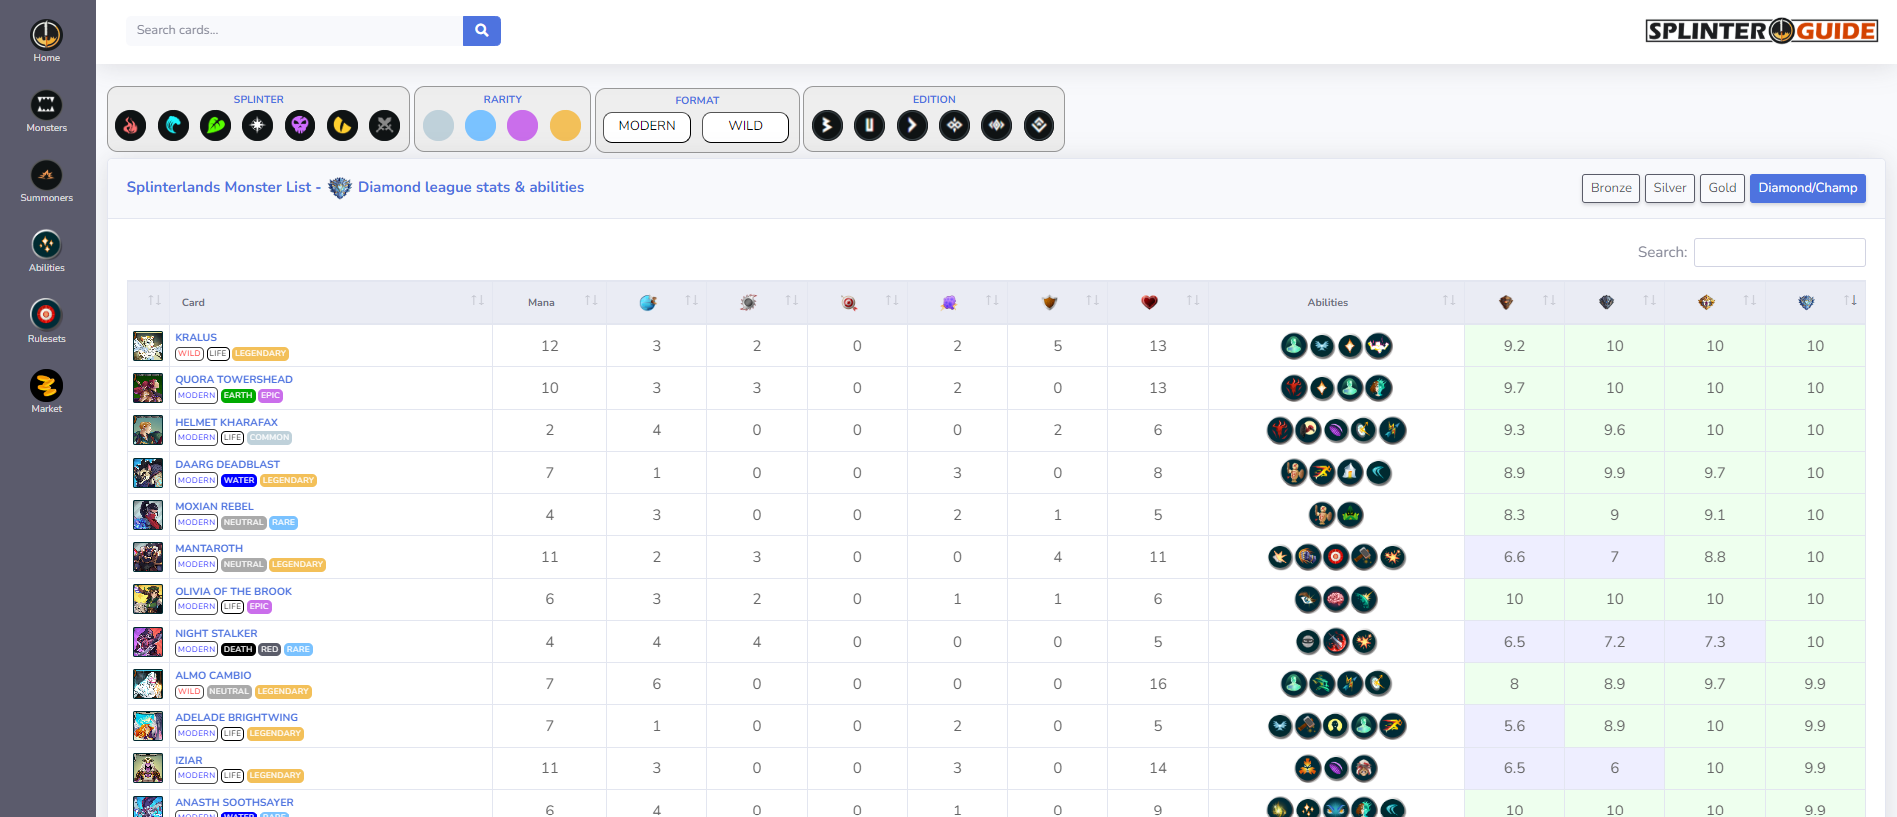This screenshot has height=817, width=1897.
Task: Click the Health heart column header icon
Action: pyautogui.click(x=1150, y=302)
